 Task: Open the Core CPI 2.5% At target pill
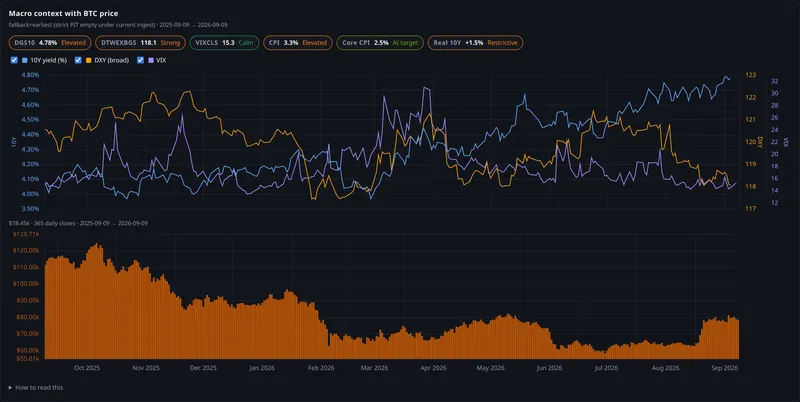pyautogui.click(x=380, y=43)
